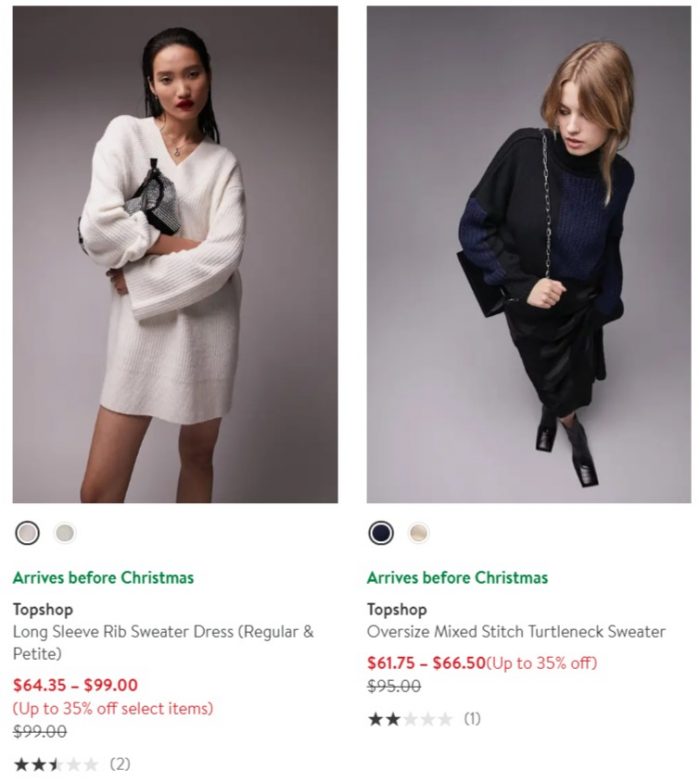700x783 pixels.
Task: Pick the cream swatch for turtleneck sweater
Action: (418, 533)
